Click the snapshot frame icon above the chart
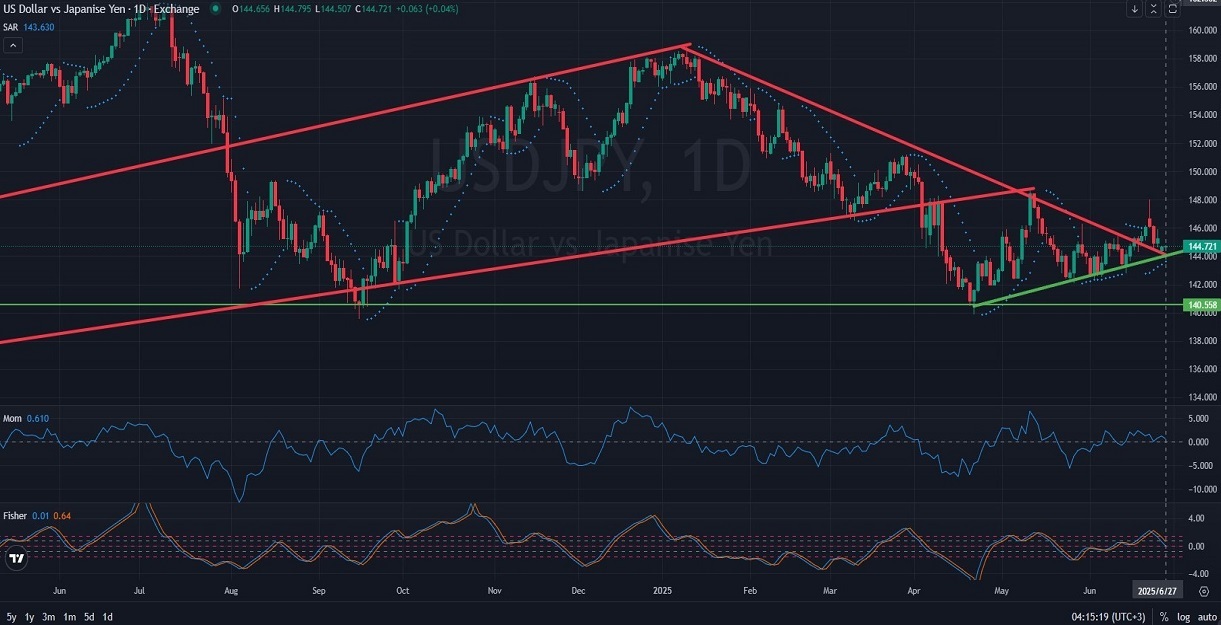1221x625 pixels. coord(1172,9)
